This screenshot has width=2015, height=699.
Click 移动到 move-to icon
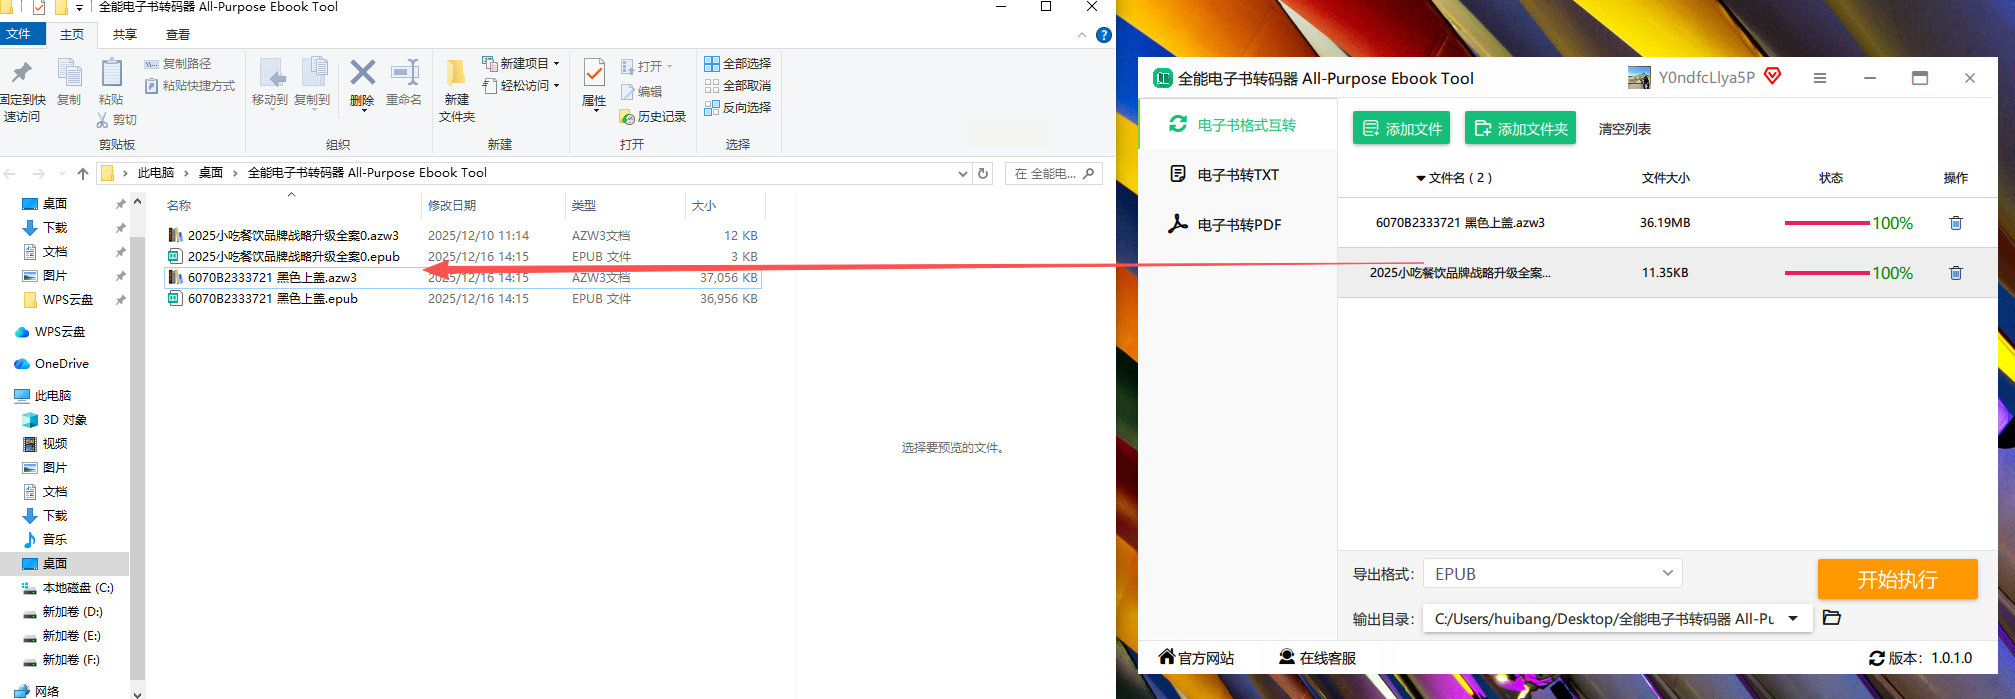[270, 74]
